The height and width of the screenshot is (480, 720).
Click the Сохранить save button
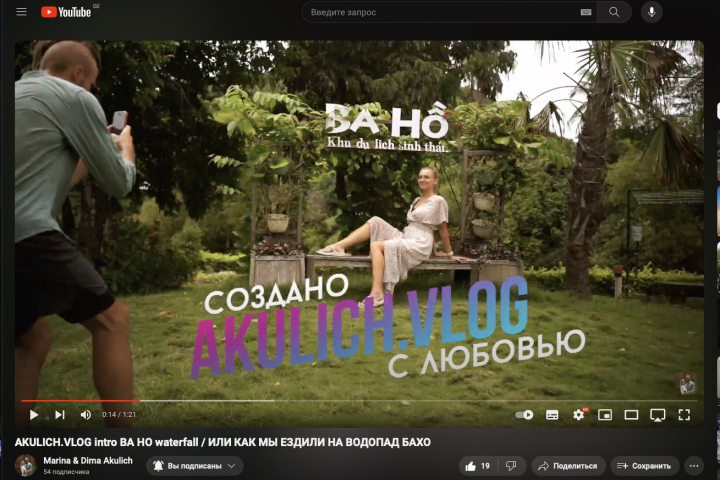click(644, 466)
